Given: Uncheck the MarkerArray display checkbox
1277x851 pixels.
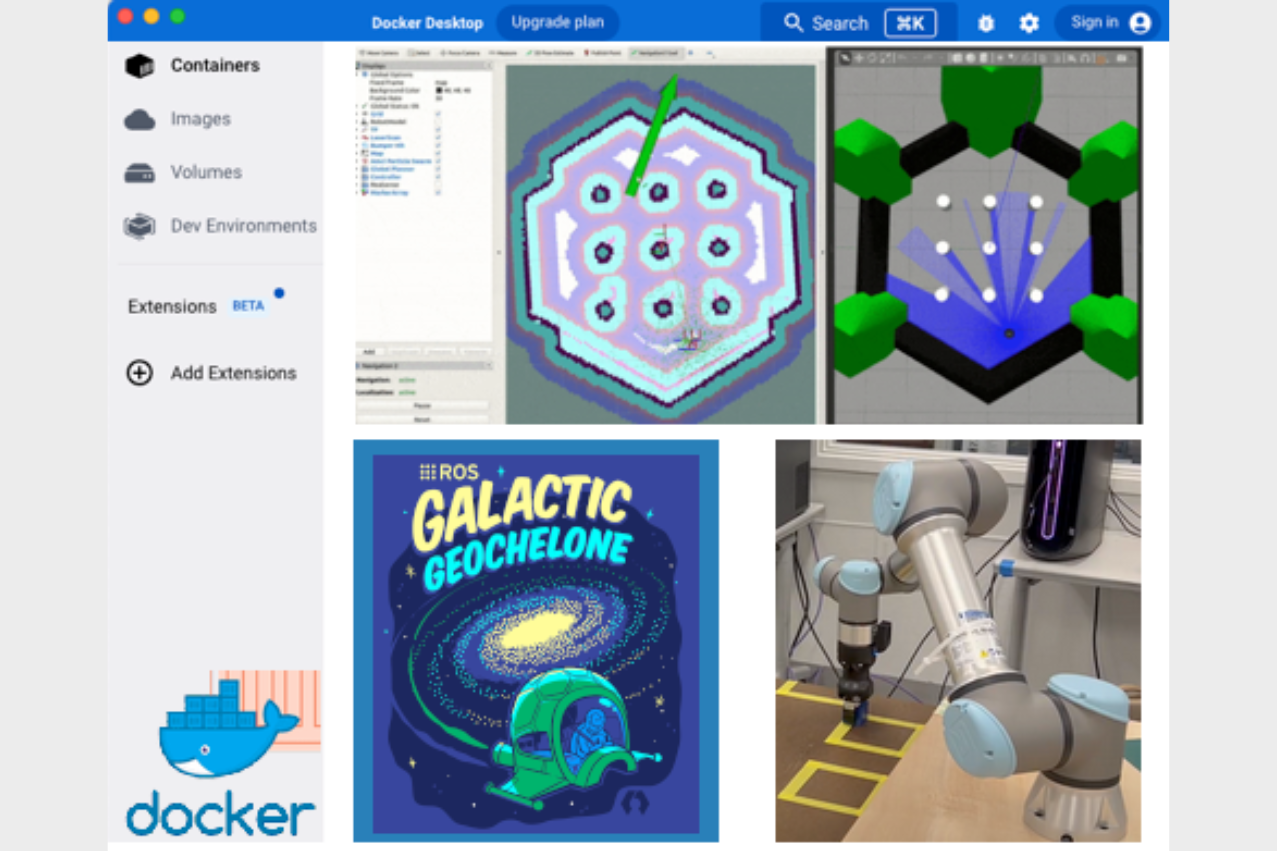Looking at the screenshot, I should pyautogui.click(x=438, y=193).
